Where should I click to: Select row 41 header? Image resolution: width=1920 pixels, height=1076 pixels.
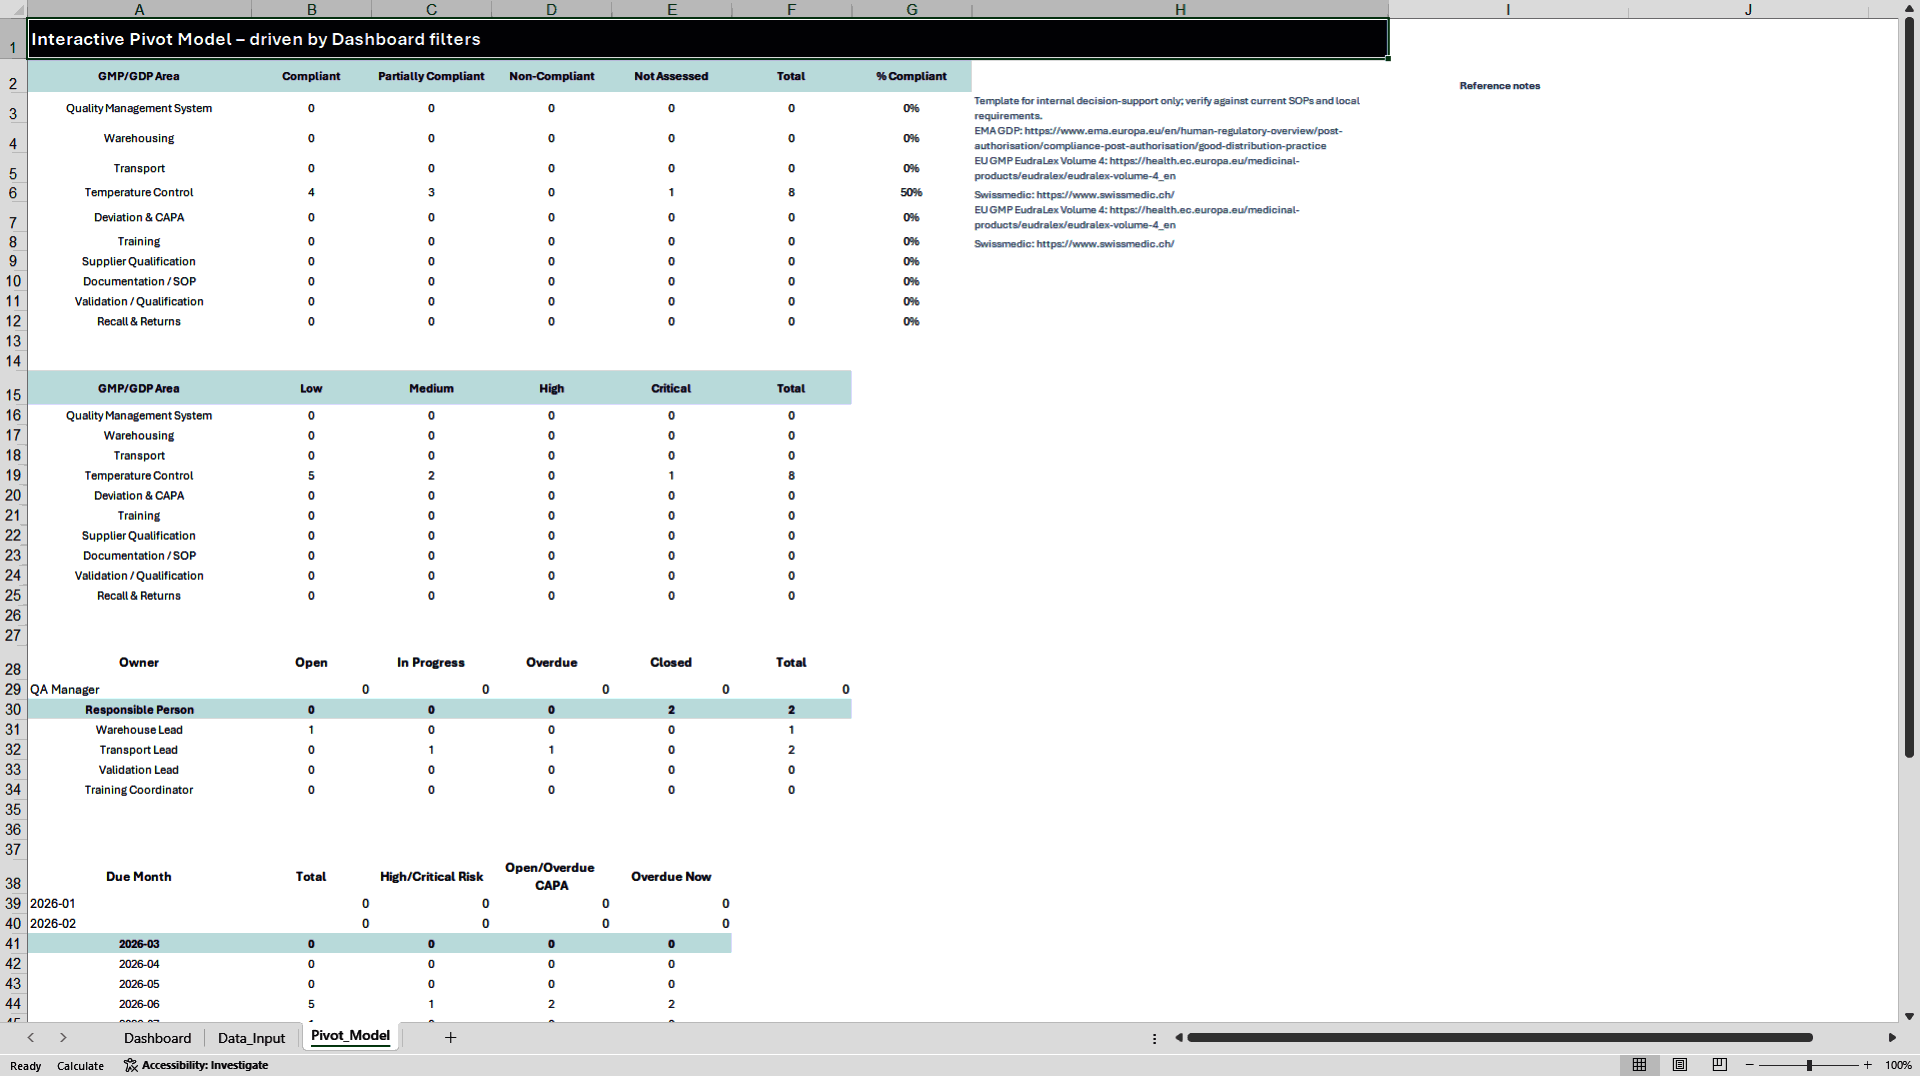tap(13, 944)
